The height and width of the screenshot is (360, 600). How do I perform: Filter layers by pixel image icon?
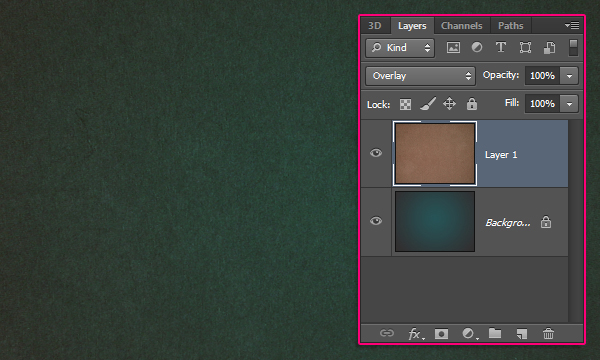point(453,48)
